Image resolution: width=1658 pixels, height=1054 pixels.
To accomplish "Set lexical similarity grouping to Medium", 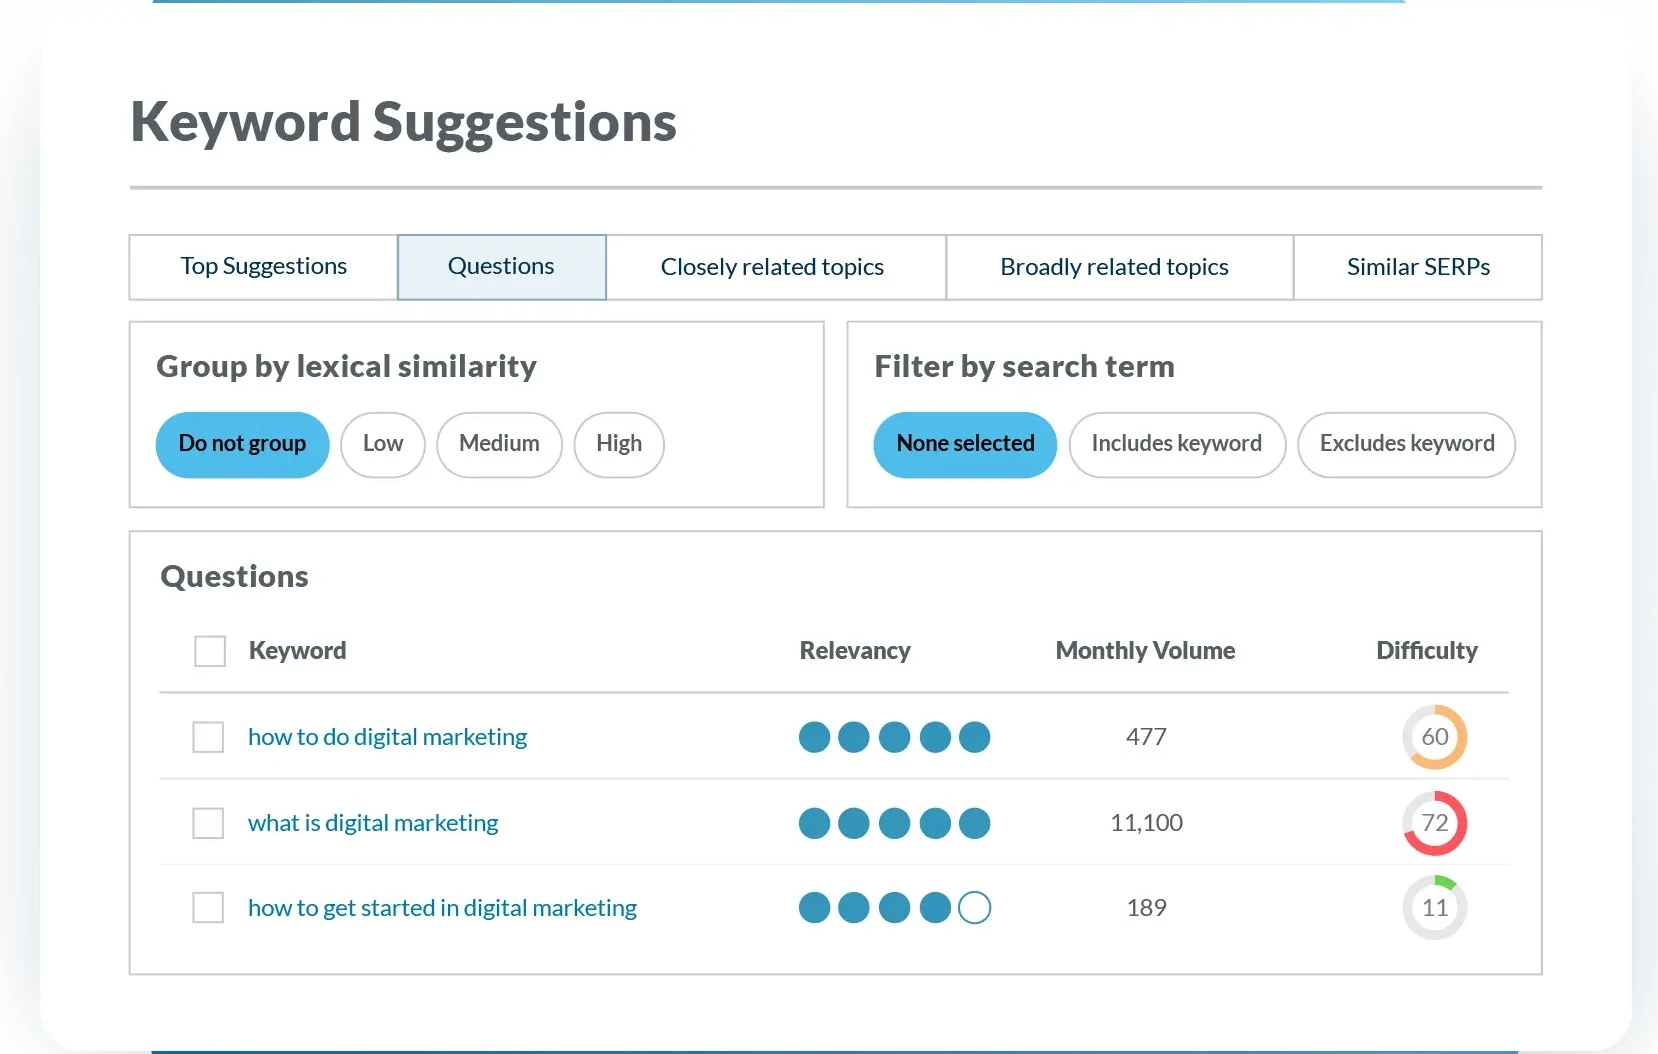I will pyautogui.click(x=499, y=444).
